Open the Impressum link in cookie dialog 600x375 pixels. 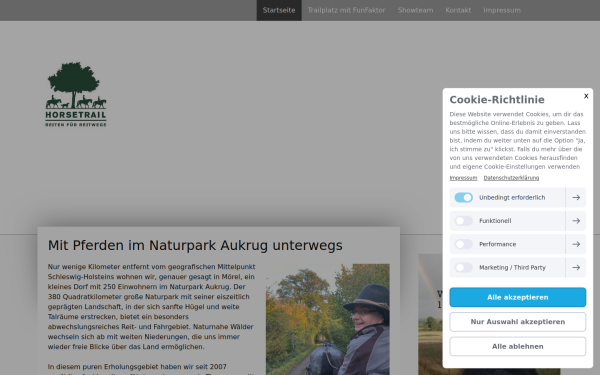pos(463,178)
